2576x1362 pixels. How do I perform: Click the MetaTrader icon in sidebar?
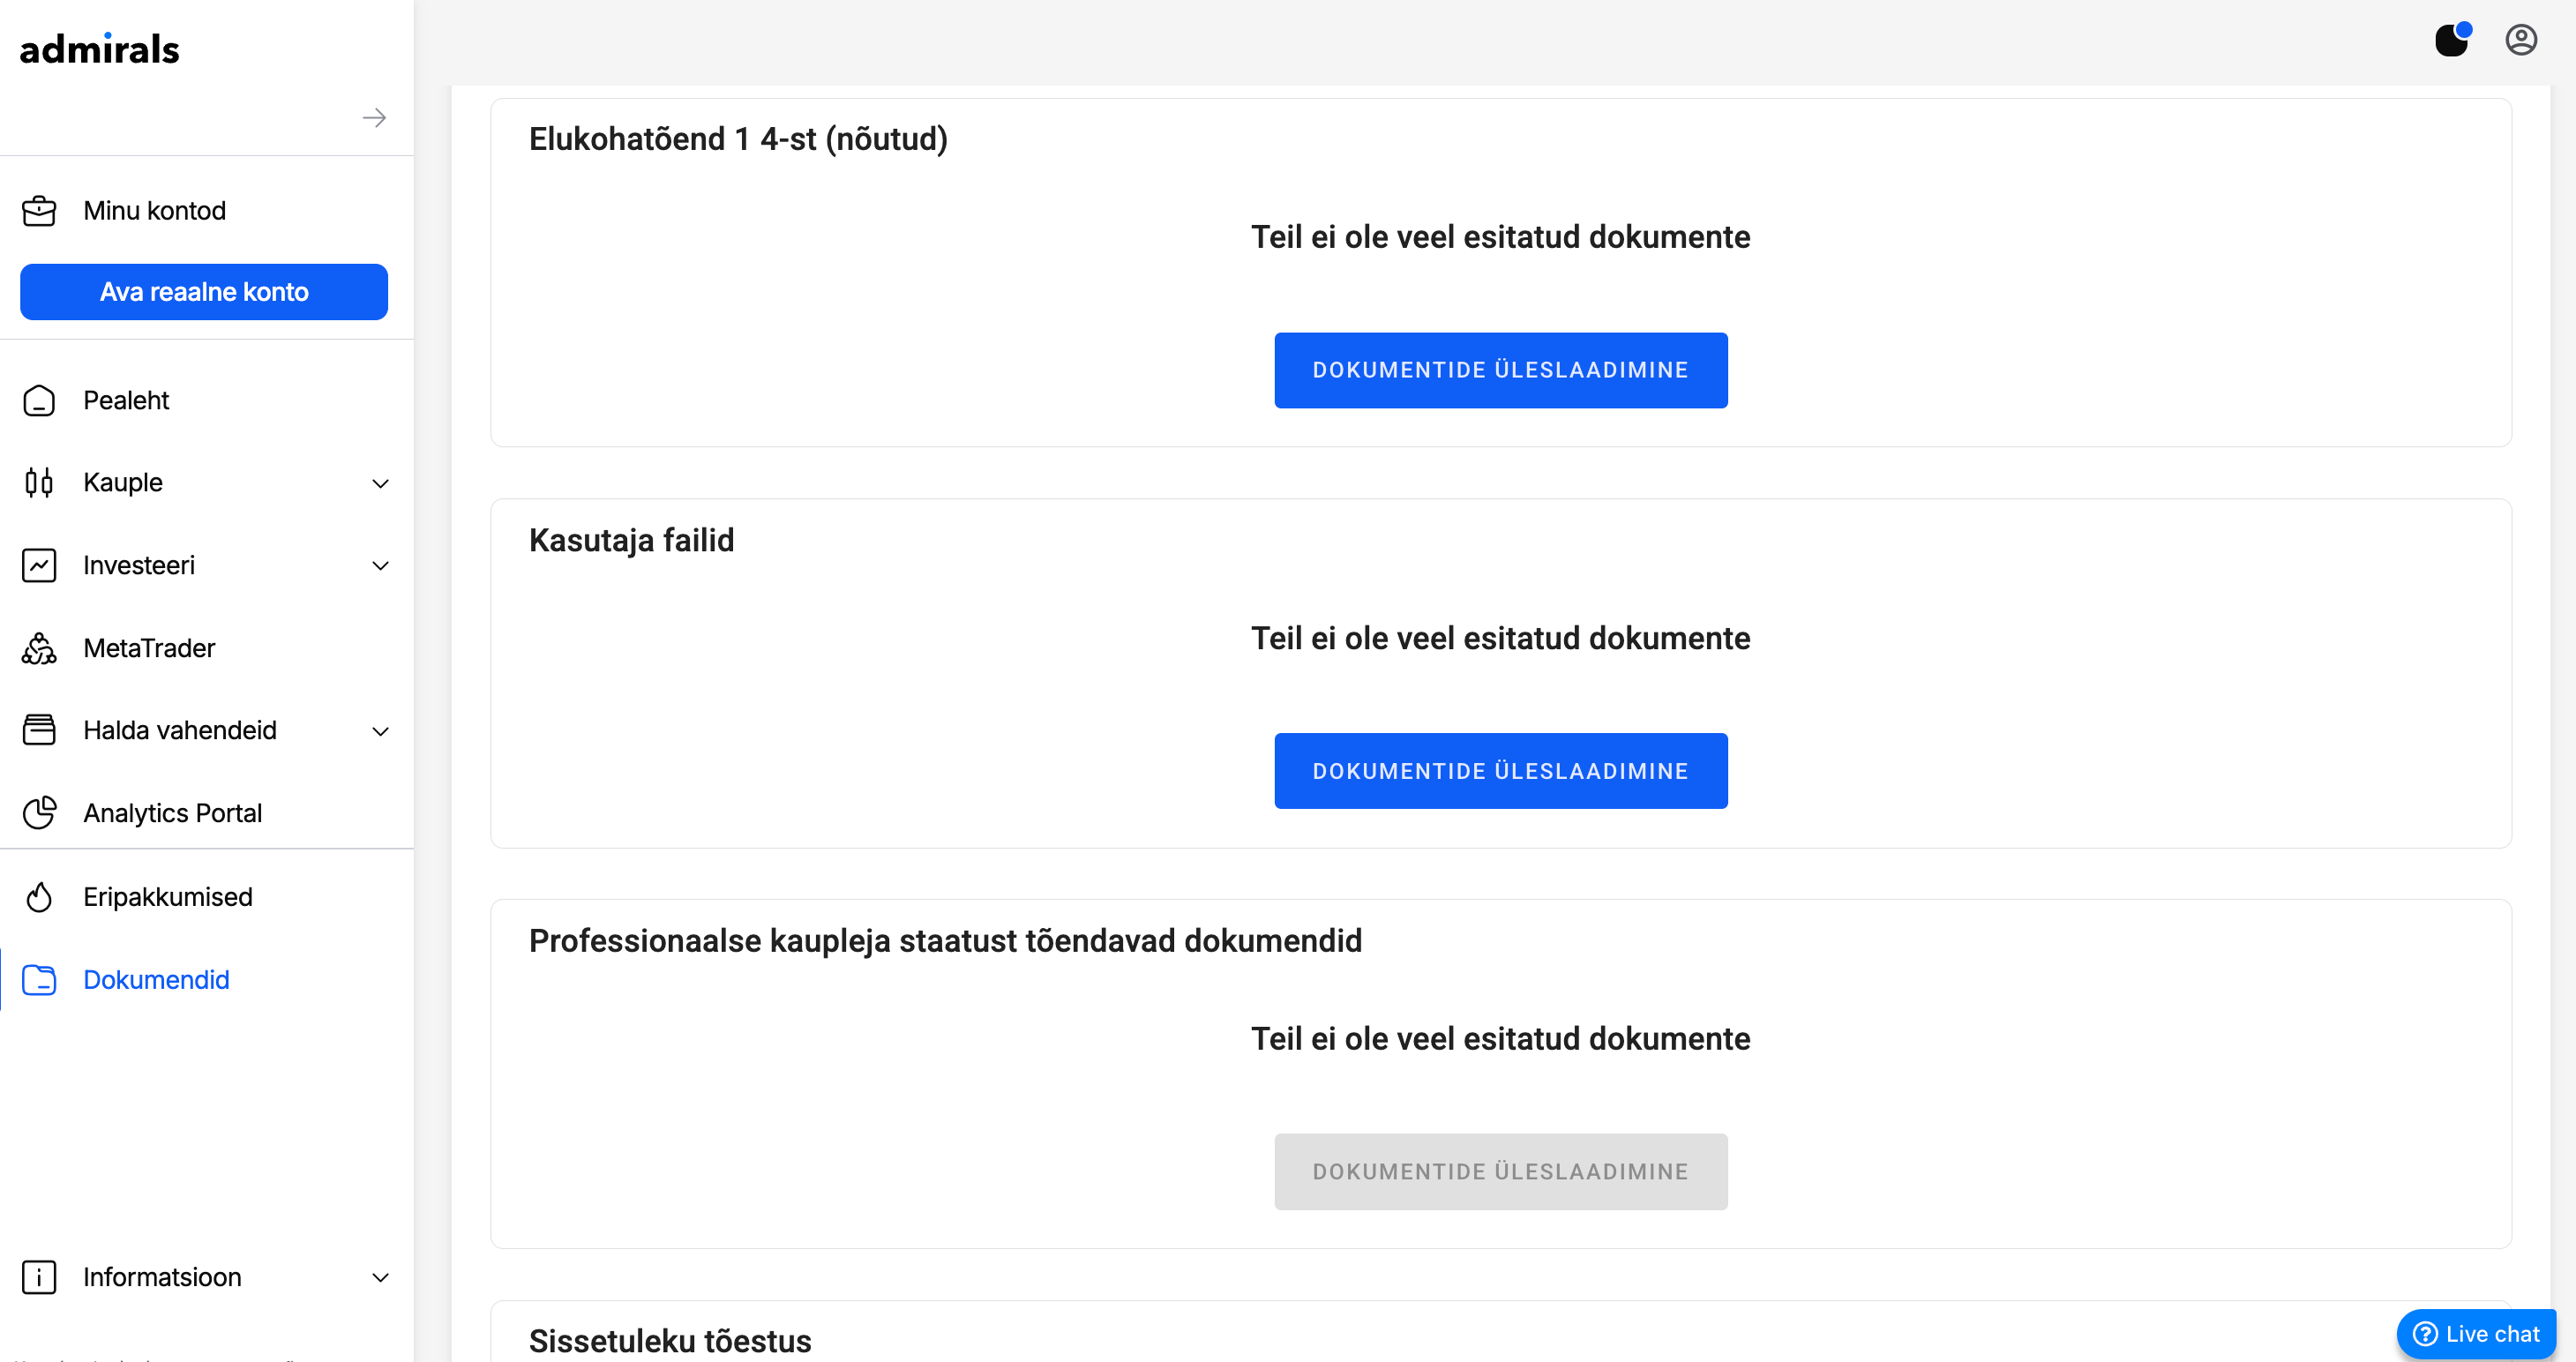[x=39, y=649]
